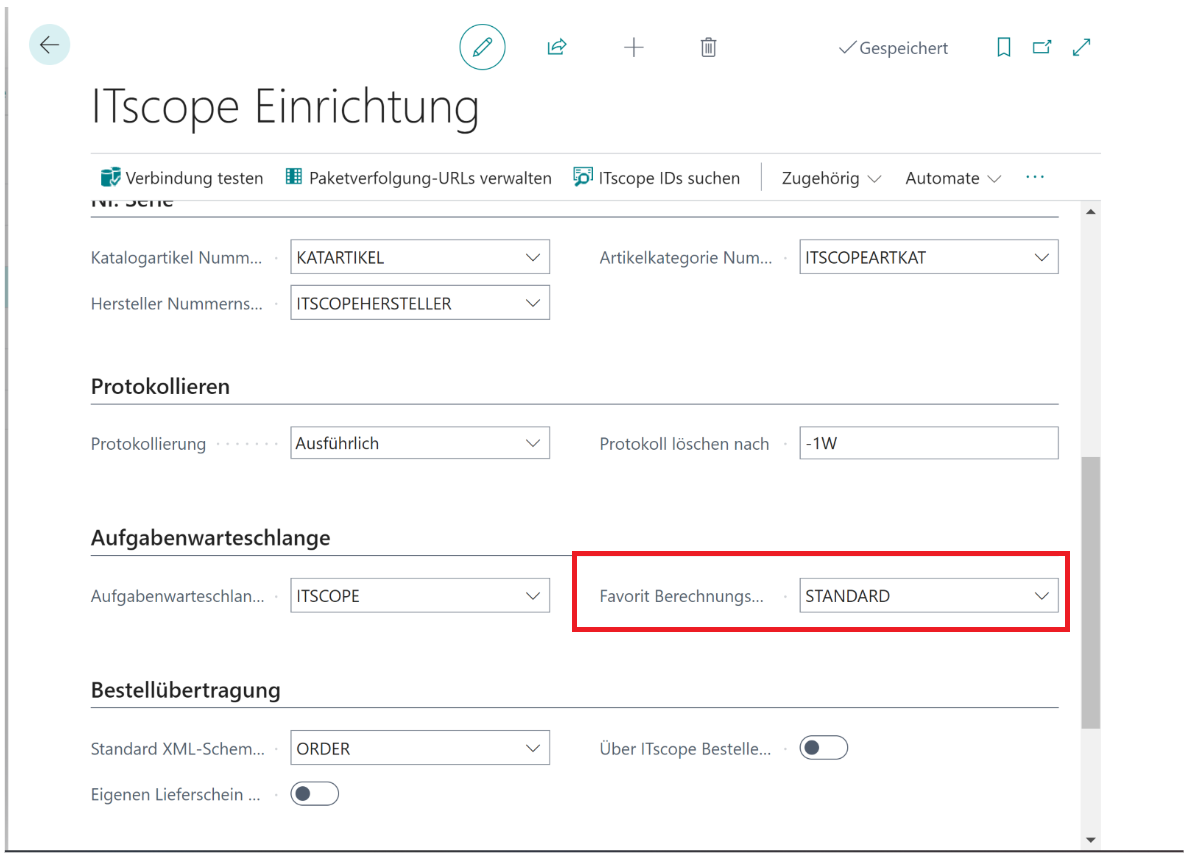1190x860 pixels.
Task: Click the back arrow to leave ITscope Einrichtung
Action: click(x=49, y=45)
